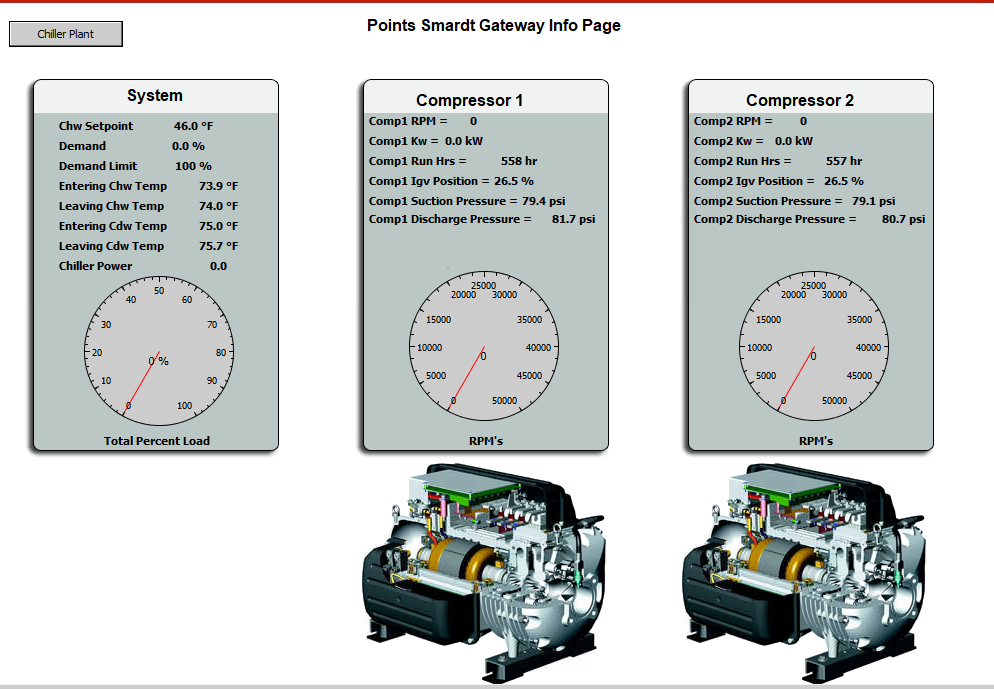Click the Demand value 0.0 %
Image resolution: width=994 pixels, height=689 pixels.
188,146
